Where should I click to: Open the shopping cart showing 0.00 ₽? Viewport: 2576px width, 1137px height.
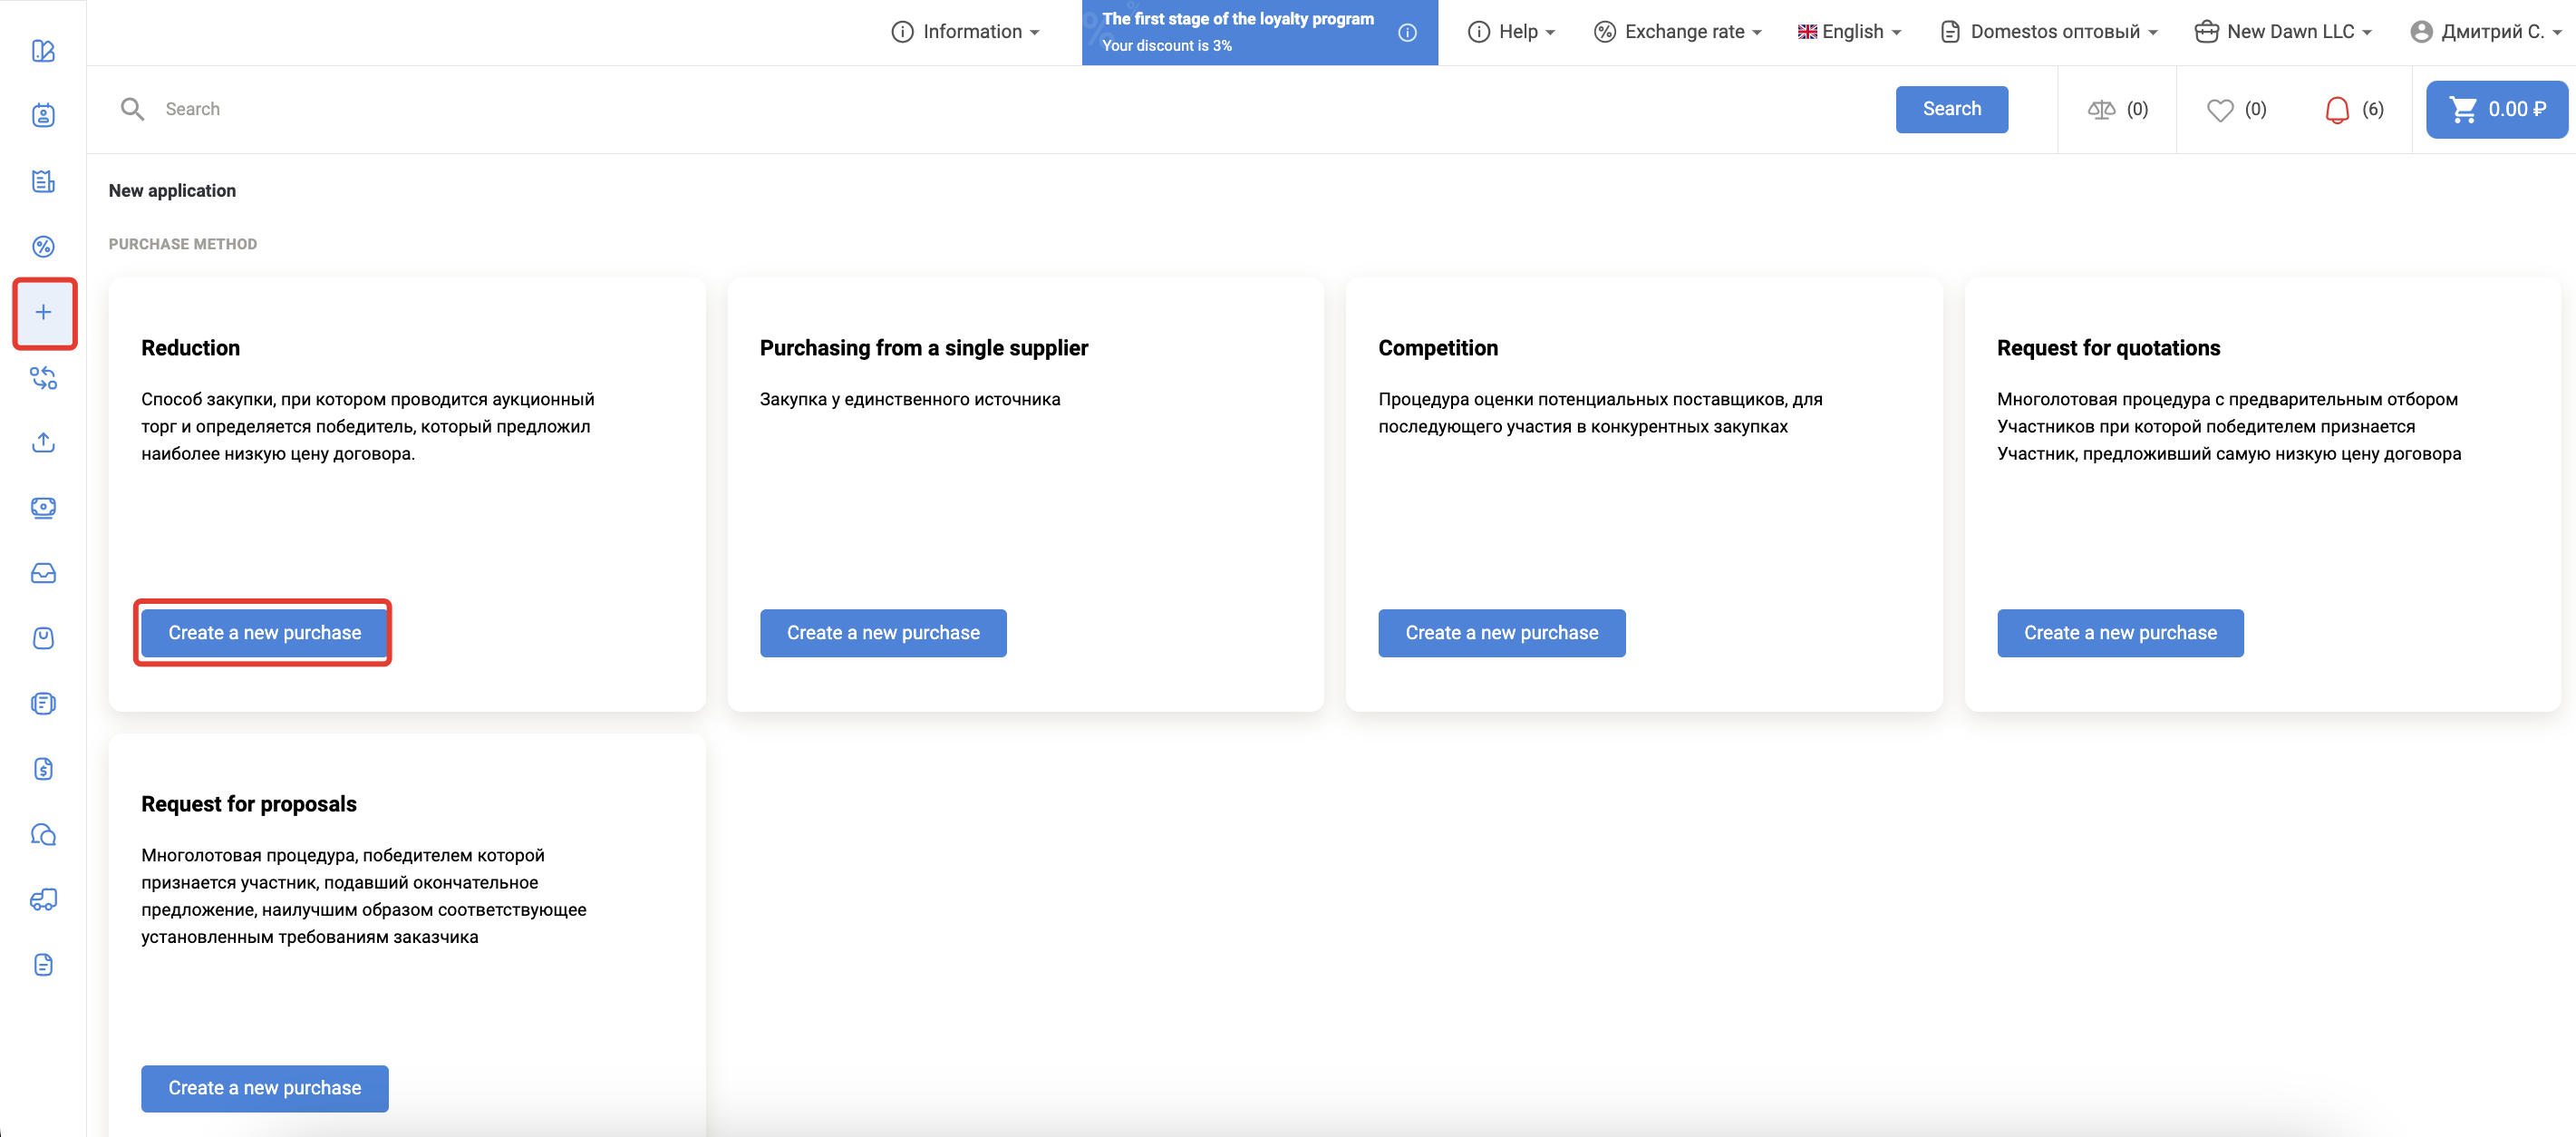[2496, 110]
